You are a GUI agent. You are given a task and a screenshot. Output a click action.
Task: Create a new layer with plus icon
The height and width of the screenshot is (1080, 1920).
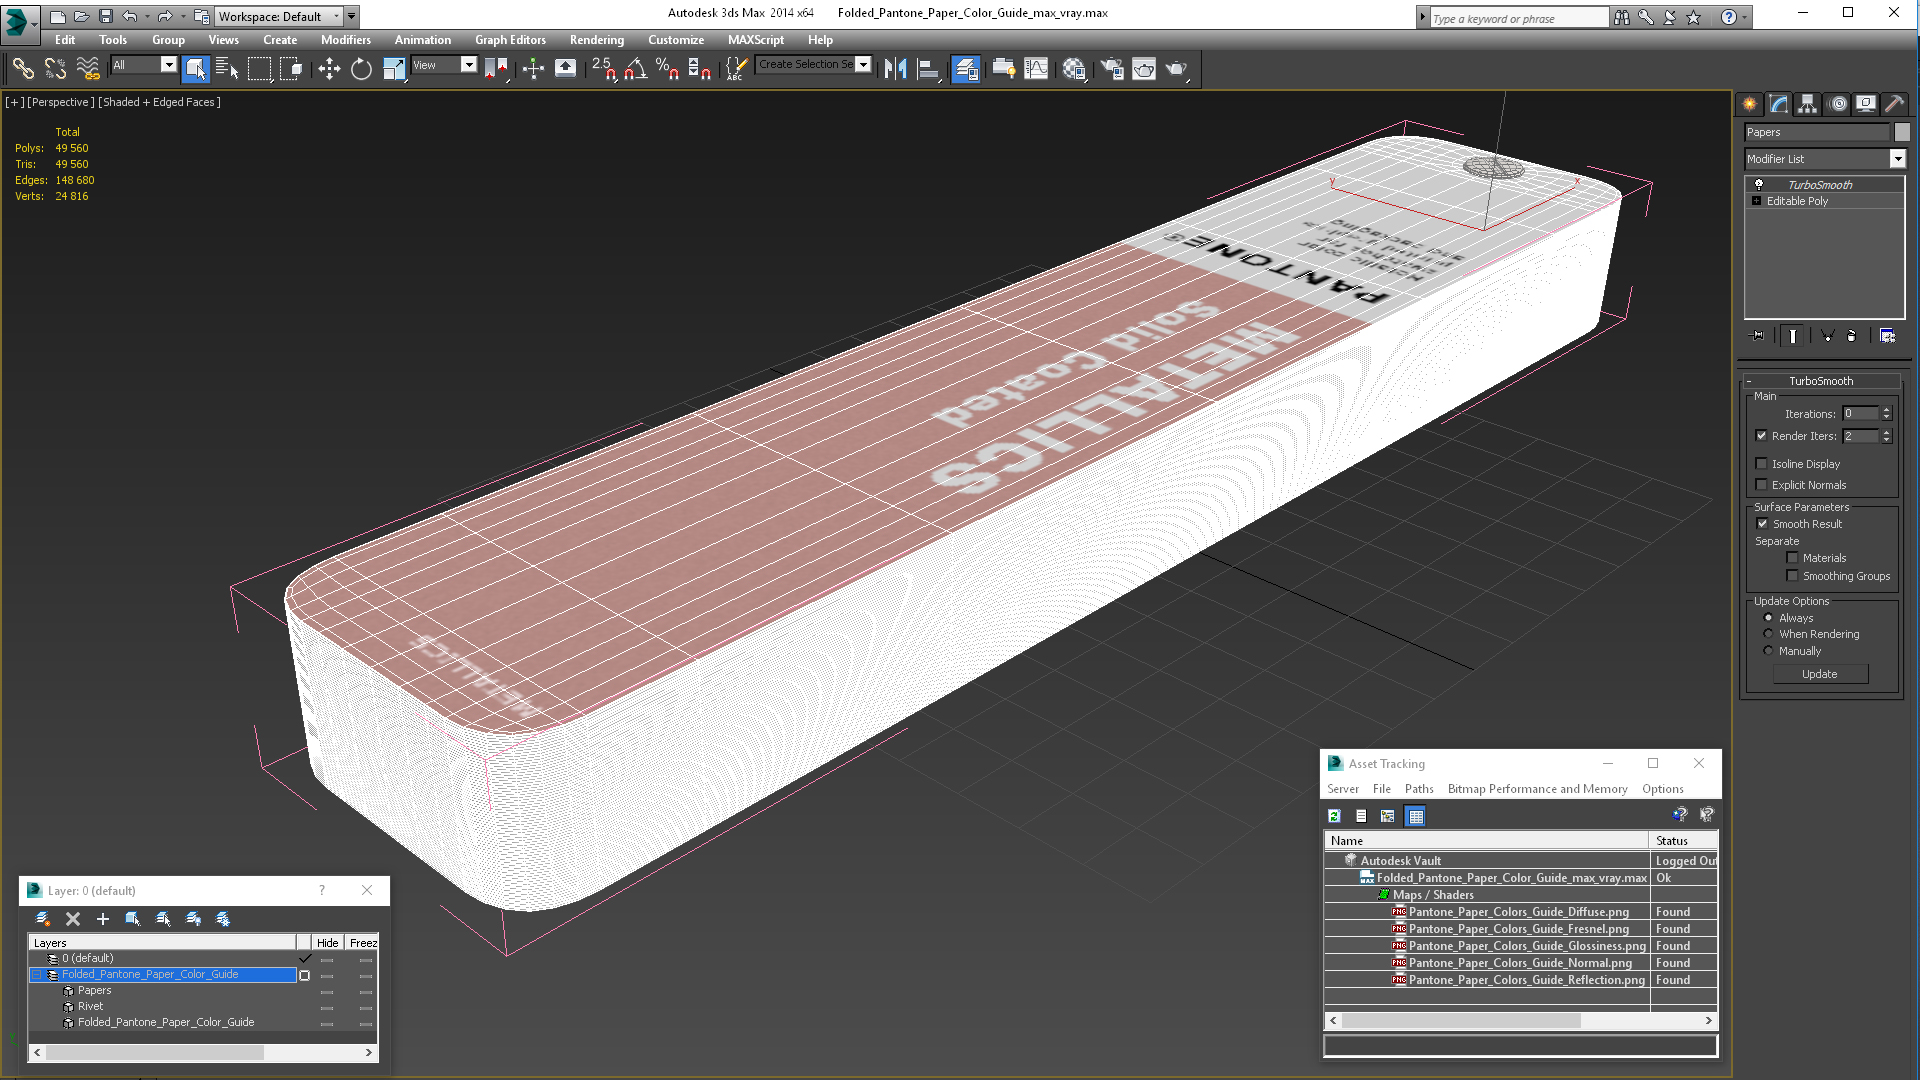click(x=102, y=919)
